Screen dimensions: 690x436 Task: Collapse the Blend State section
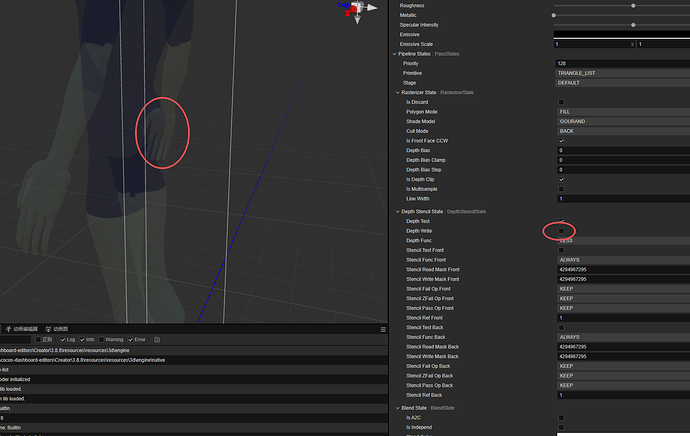coord(397,408)
